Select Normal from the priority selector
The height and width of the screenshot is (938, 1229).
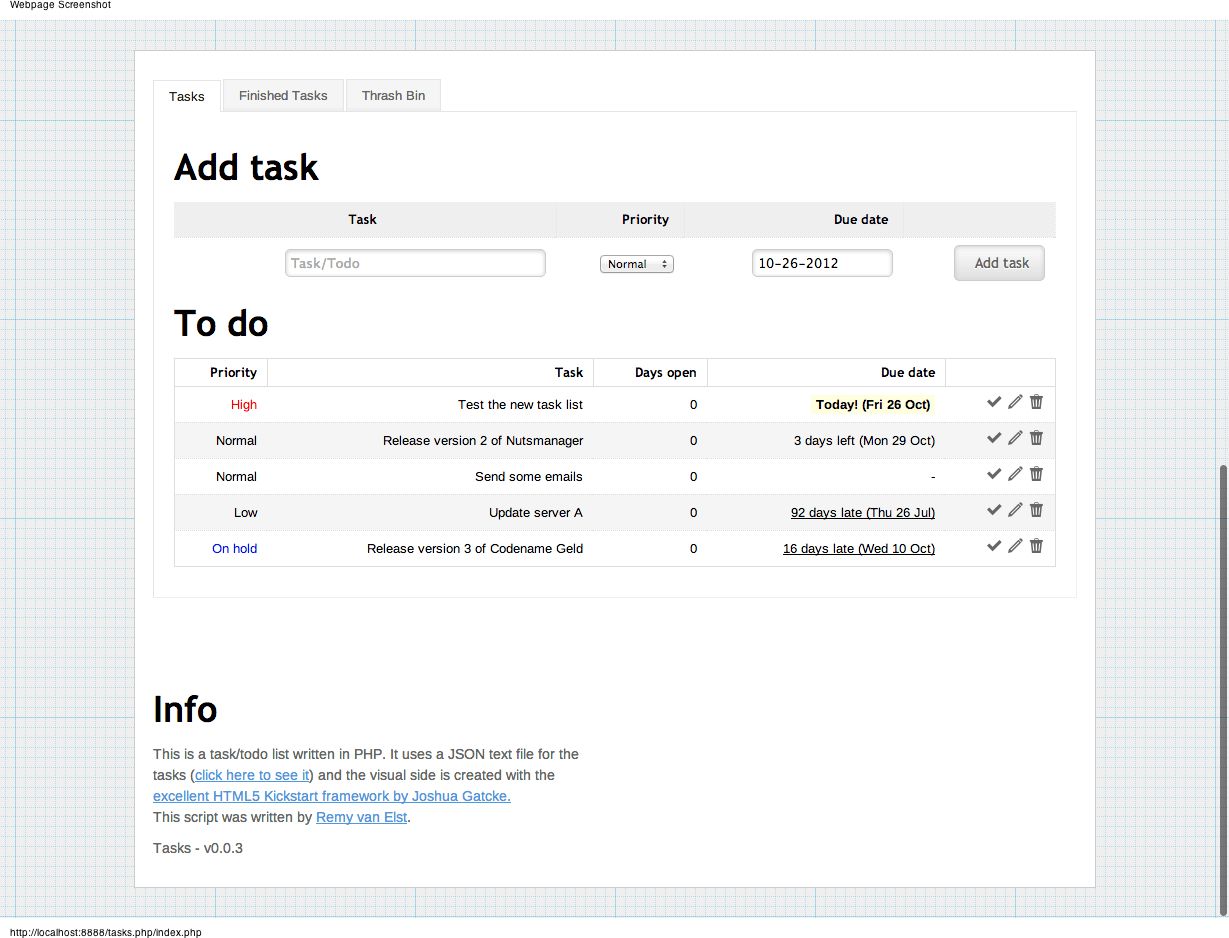637,263
